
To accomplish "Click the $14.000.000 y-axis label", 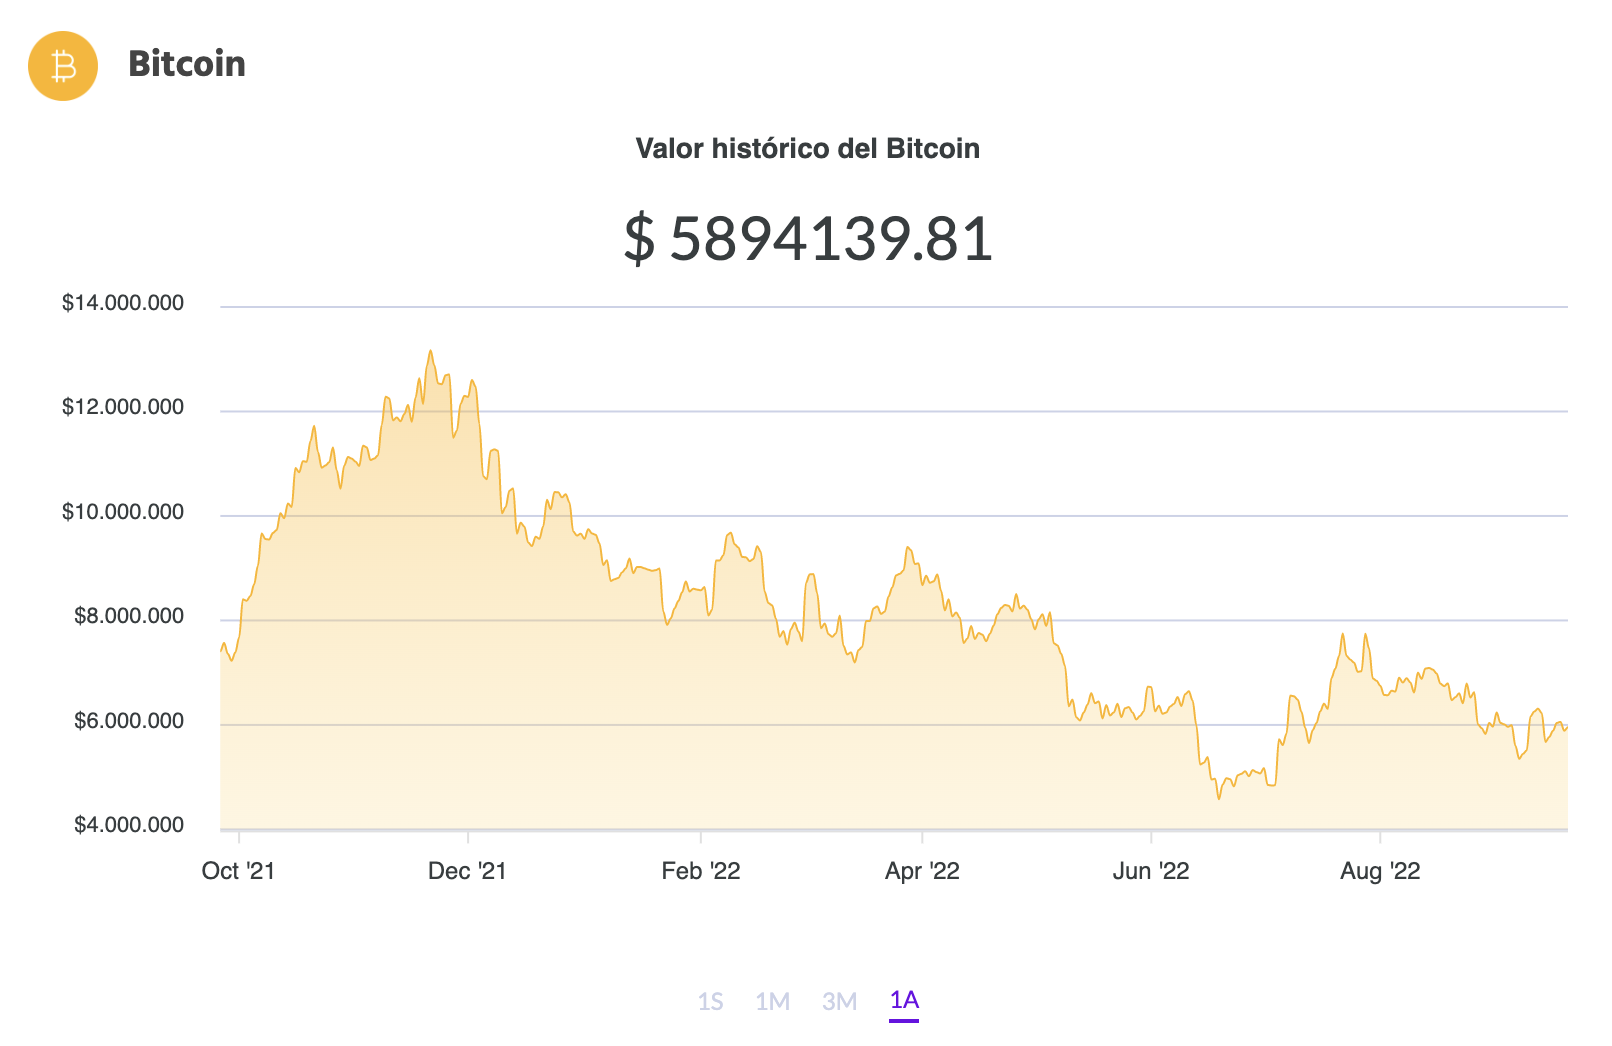I will (x=123, y=303).
